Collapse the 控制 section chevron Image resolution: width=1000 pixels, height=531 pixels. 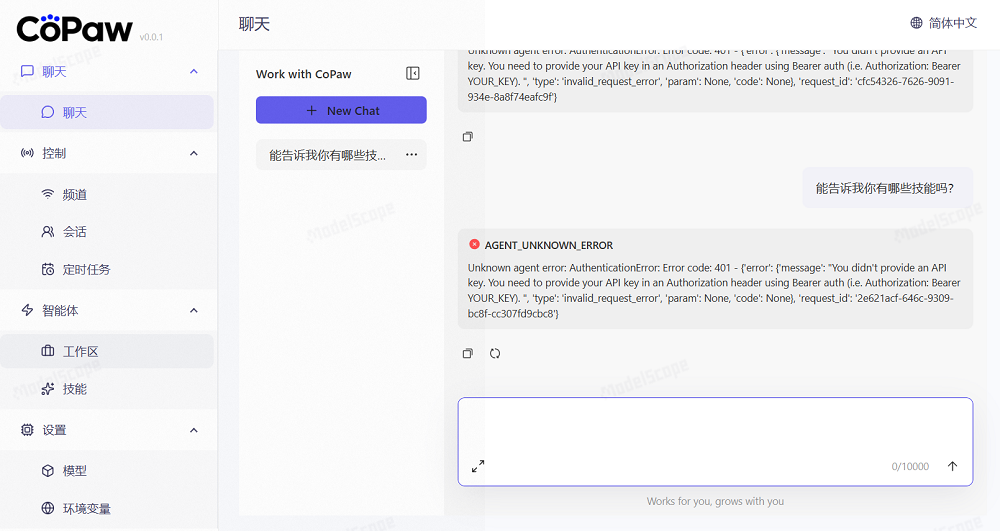[194, 154]
